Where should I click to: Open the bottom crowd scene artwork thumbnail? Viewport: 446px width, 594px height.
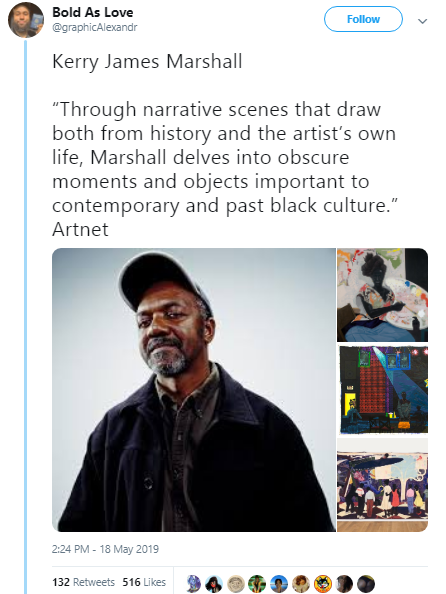382,485
